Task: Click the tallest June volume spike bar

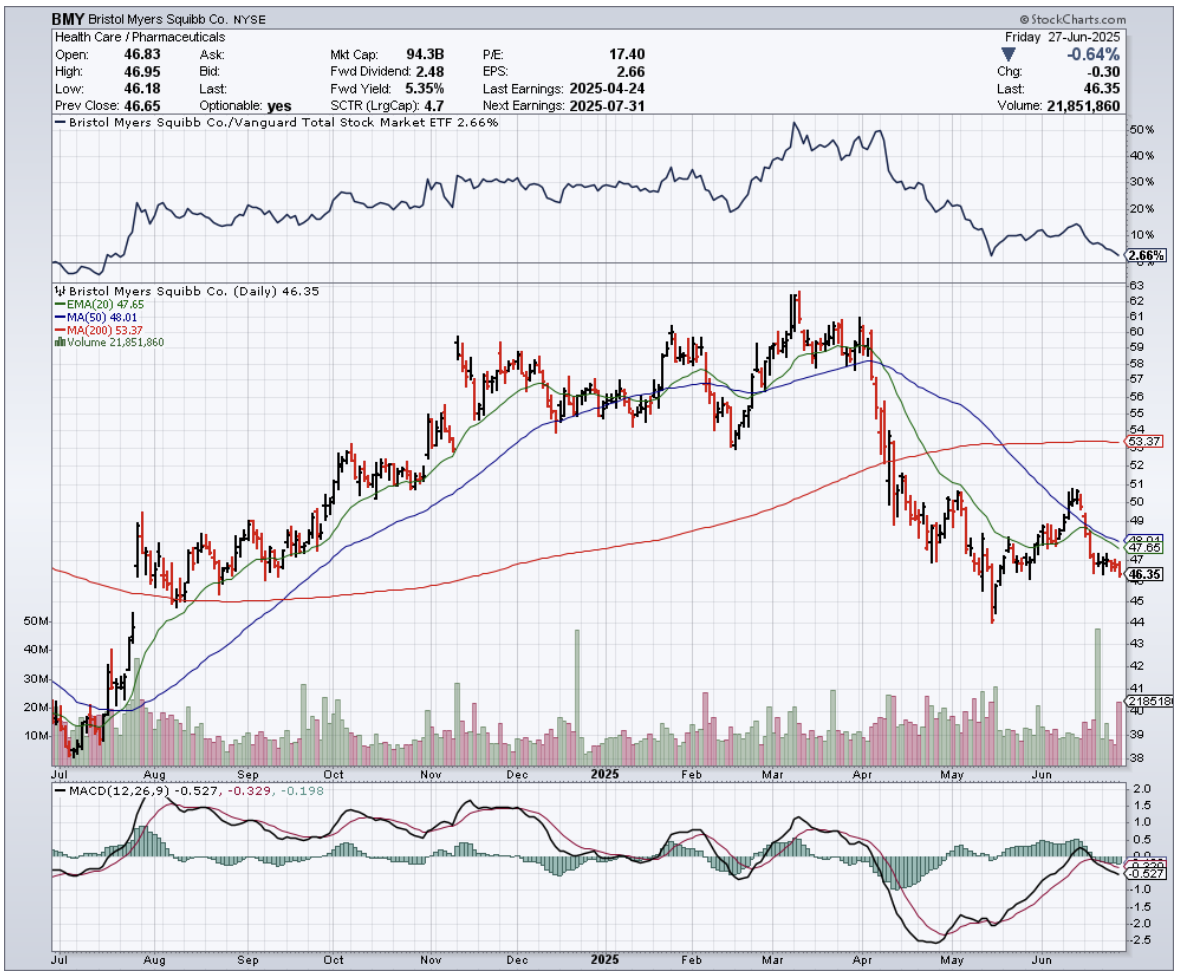Action: (1098, 696)
